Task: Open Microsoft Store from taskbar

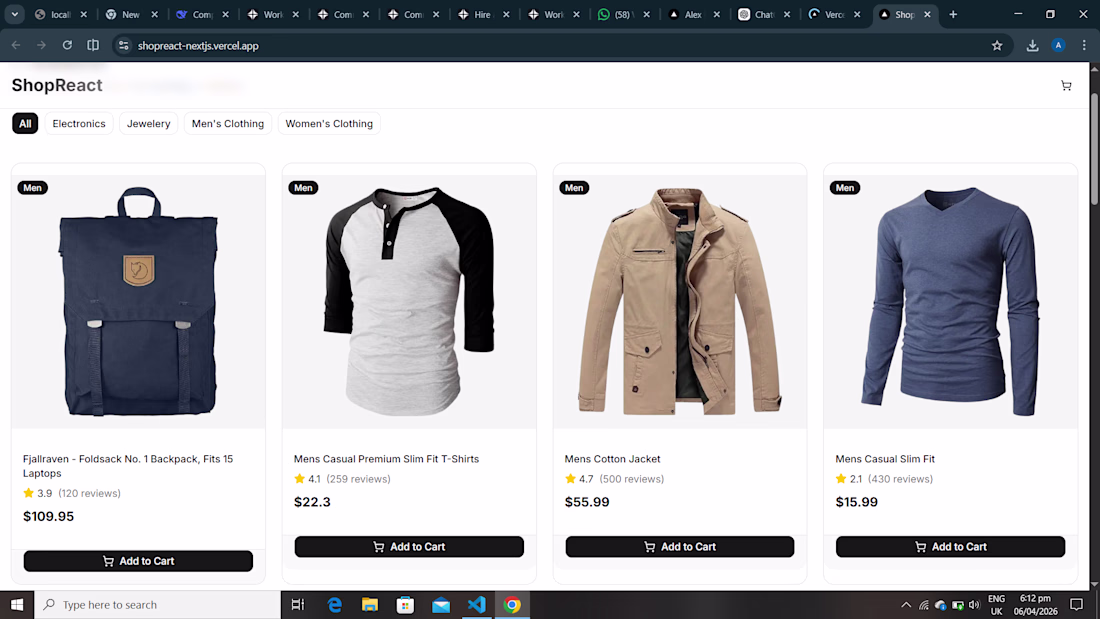Action: 405,604
